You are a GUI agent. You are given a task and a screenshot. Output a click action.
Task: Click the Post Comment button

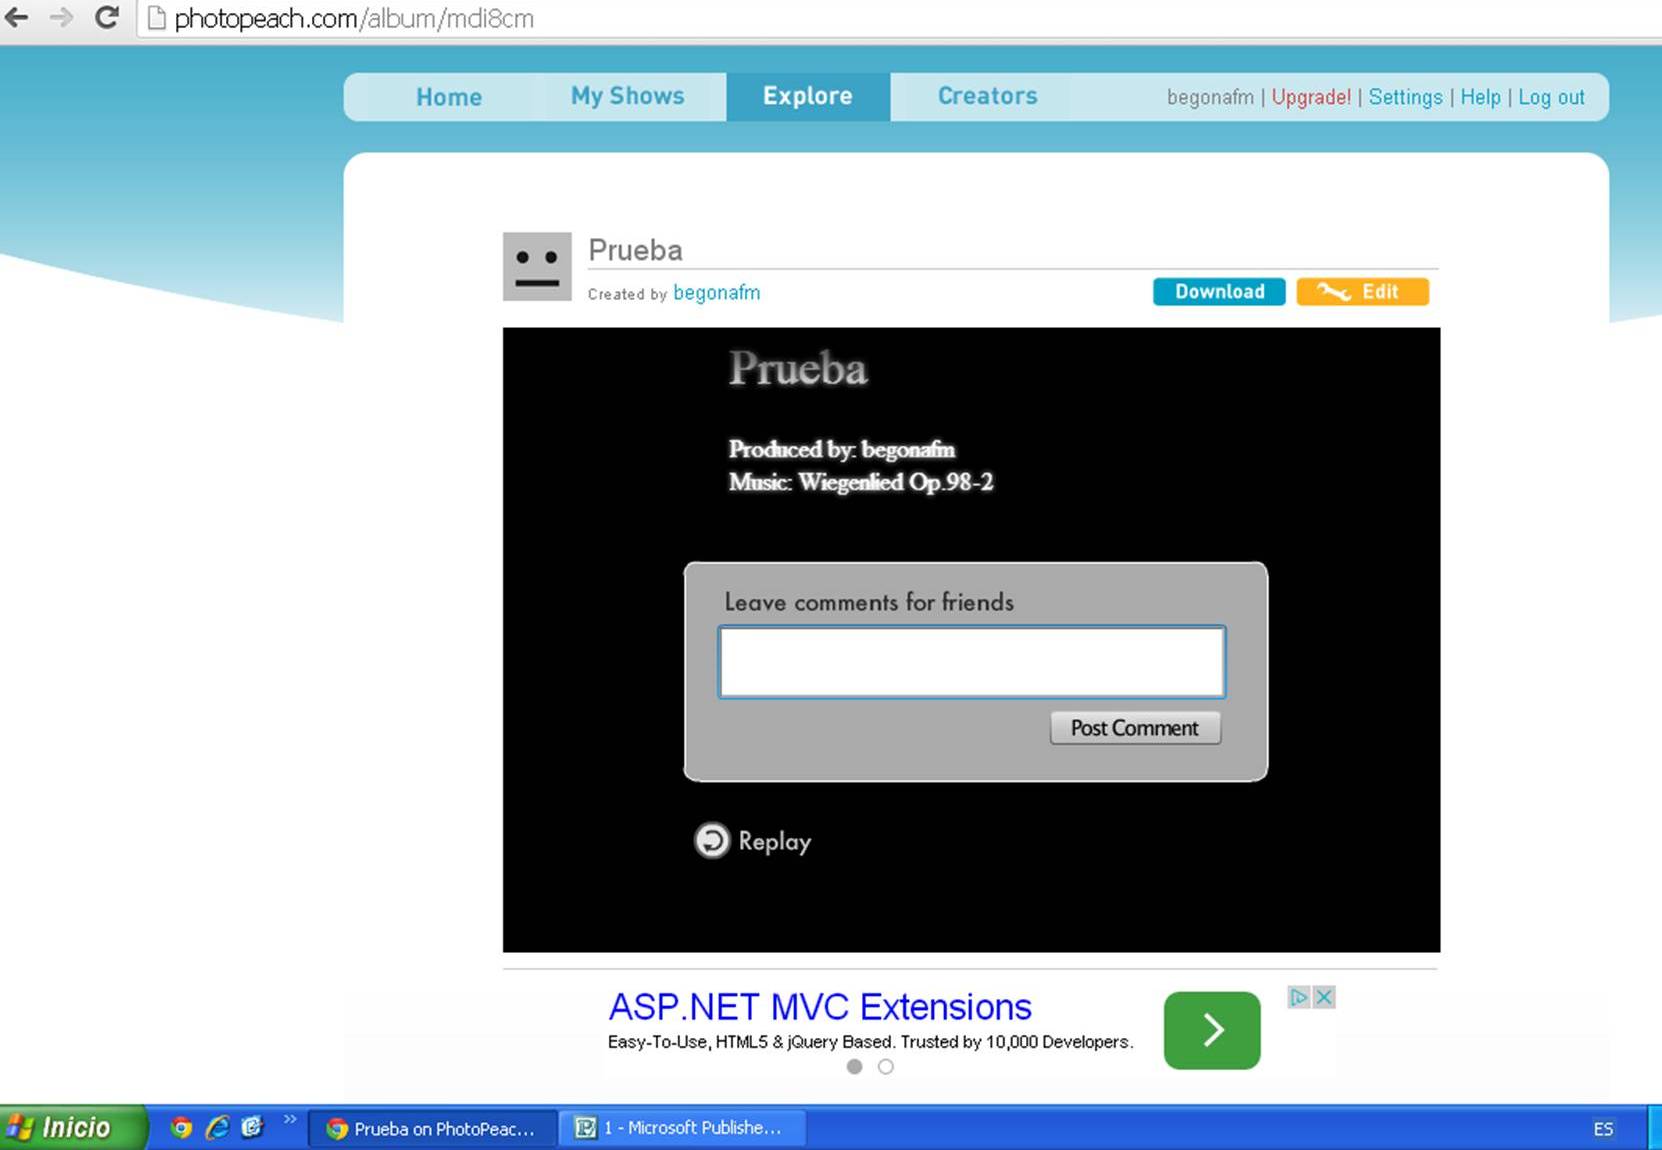point(1134,728)
